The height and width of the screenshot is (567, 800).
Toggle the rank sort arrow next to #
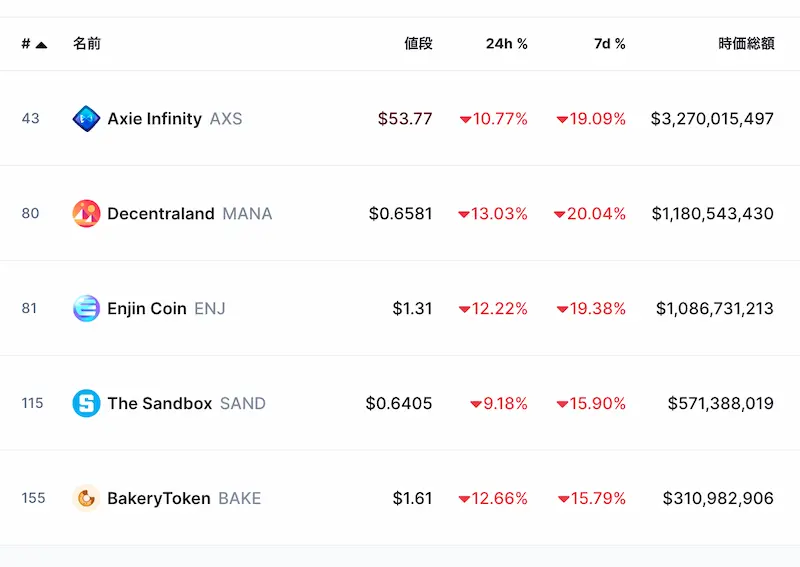(41, 45)
